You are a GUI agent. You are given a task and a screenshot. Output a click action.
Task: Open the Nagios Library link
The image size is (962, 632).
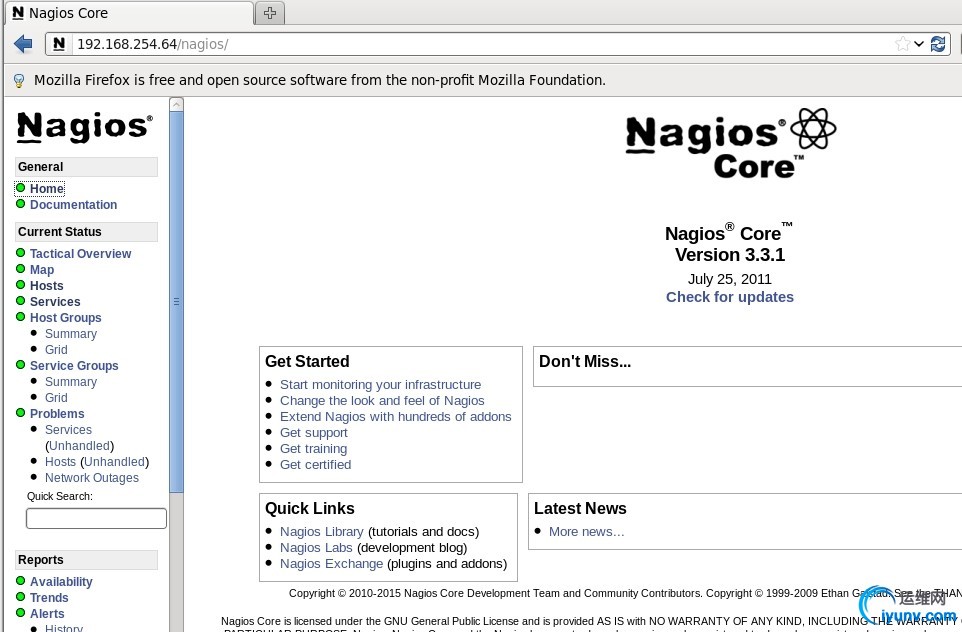point(321,531)
